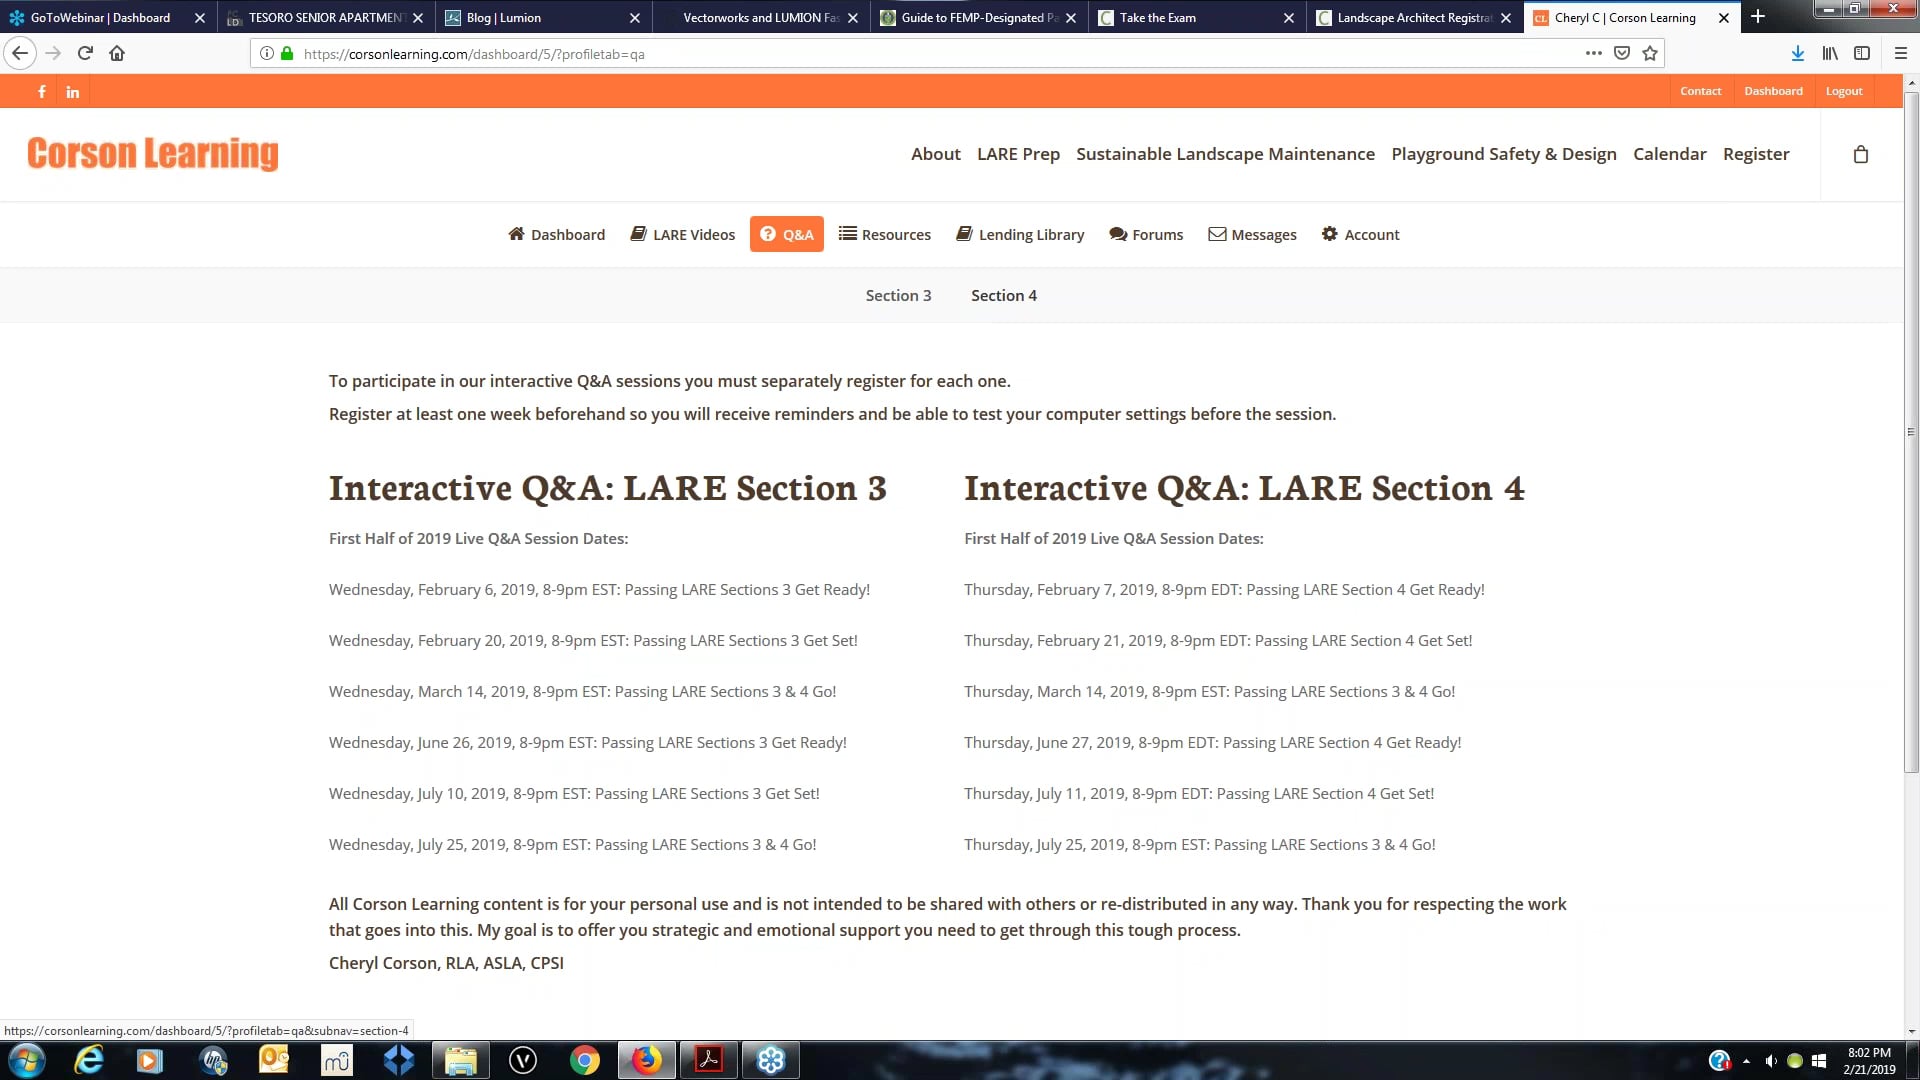The width and height of the screenshot is (1920, 1080).
Task: Click the Logout link
Action: pyautogui.click(x=1844, y=91)
